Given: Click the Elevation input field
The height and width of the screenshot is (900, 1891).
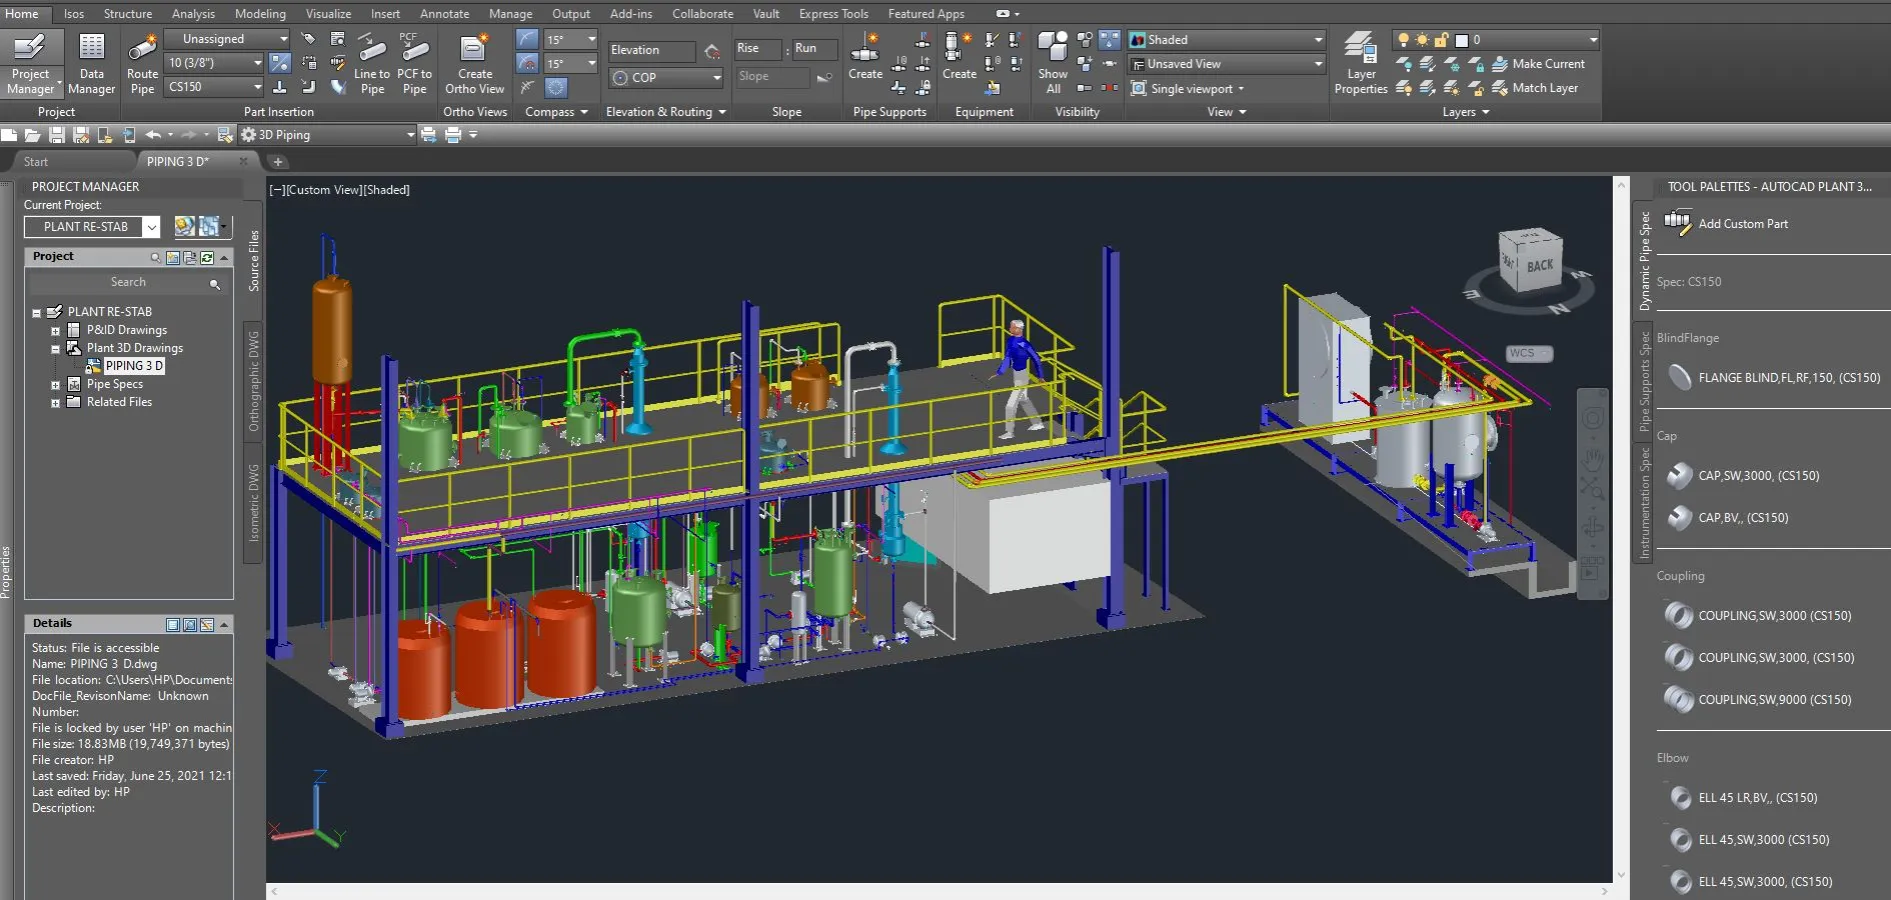Looking at the screenshot, I should [x=652, y=50].
